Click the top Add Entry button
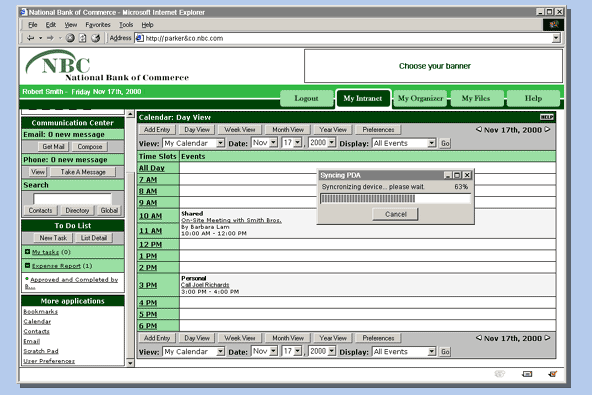592x395 pixels. (x=157, y=130)
